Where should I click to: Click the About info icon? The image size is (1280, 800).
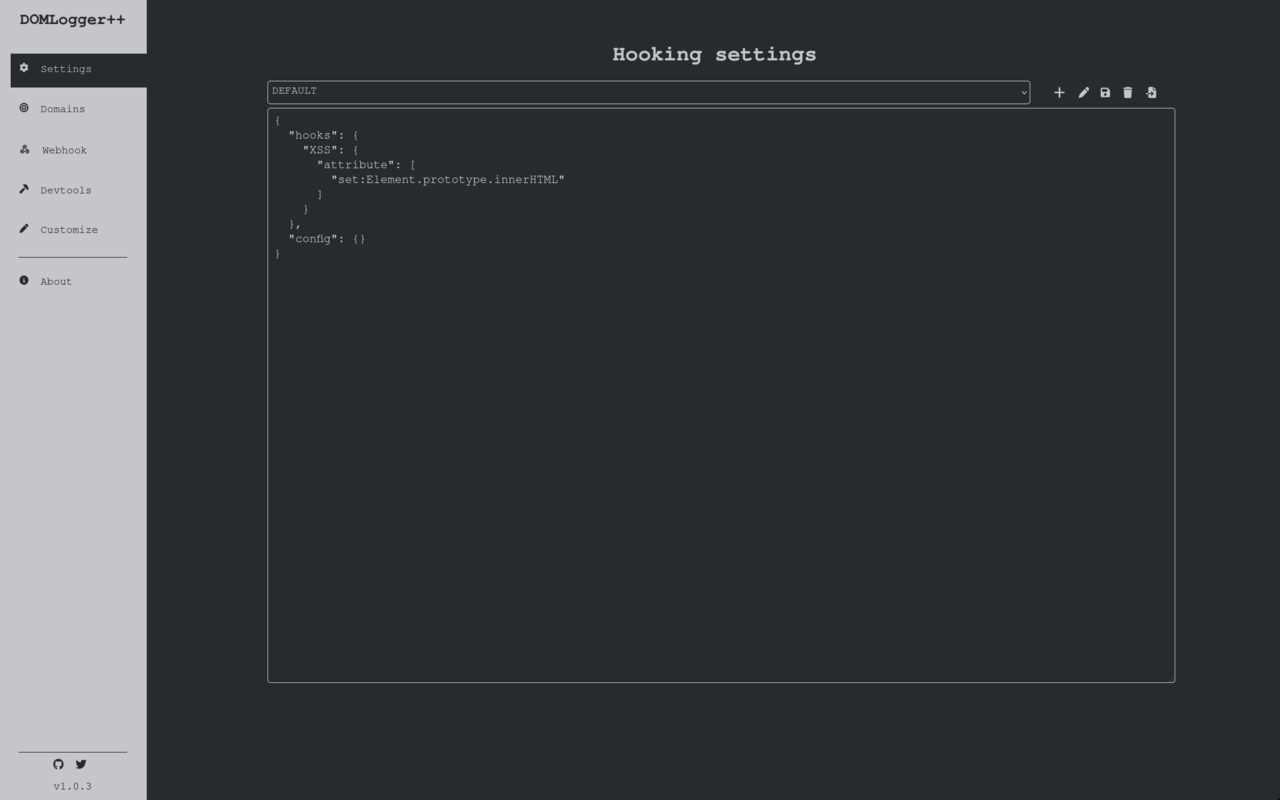24,280
